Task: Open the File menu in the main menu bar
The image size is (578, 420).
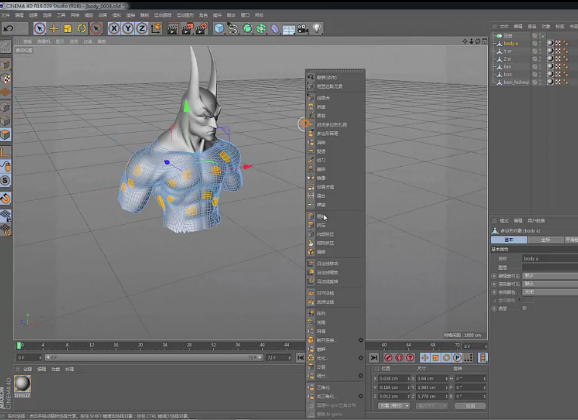Action: [x=5, y=15]
